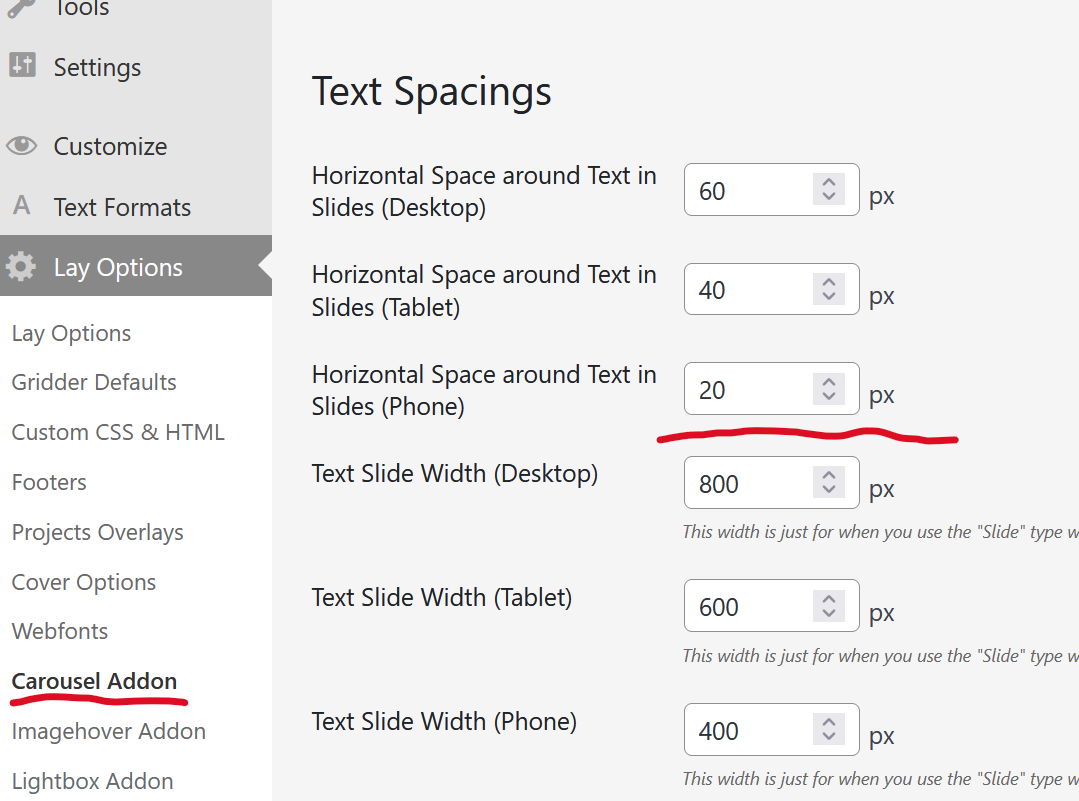Click the Customize eye icon
Image resolution: width=1079 pixels, height=801 pixels.
[21, 146]
